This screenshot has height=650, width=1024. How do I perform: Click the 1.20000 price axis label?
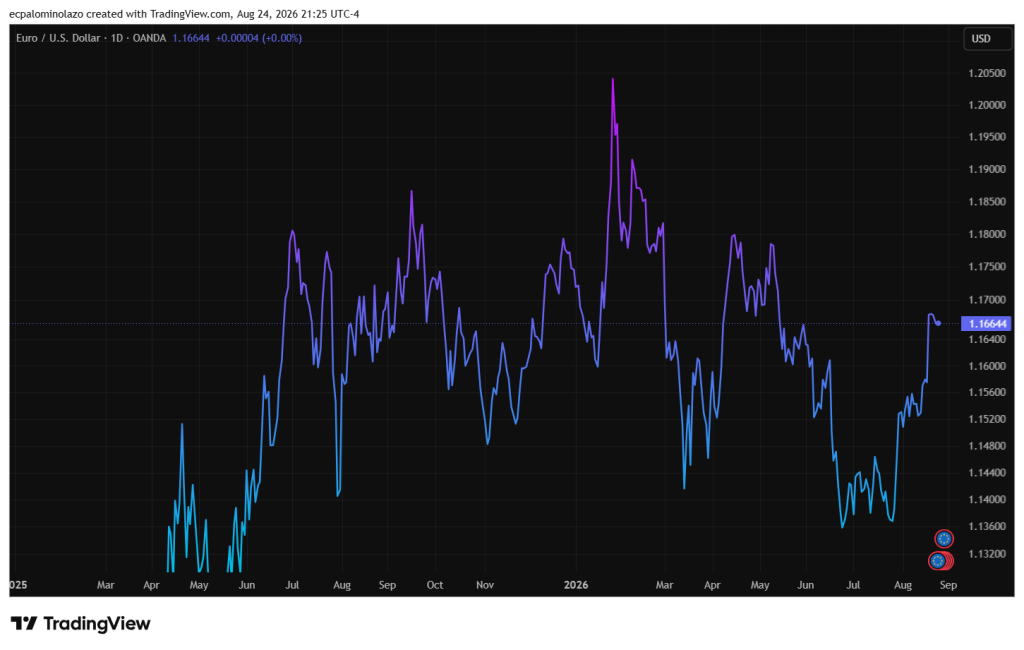[987, 105]
